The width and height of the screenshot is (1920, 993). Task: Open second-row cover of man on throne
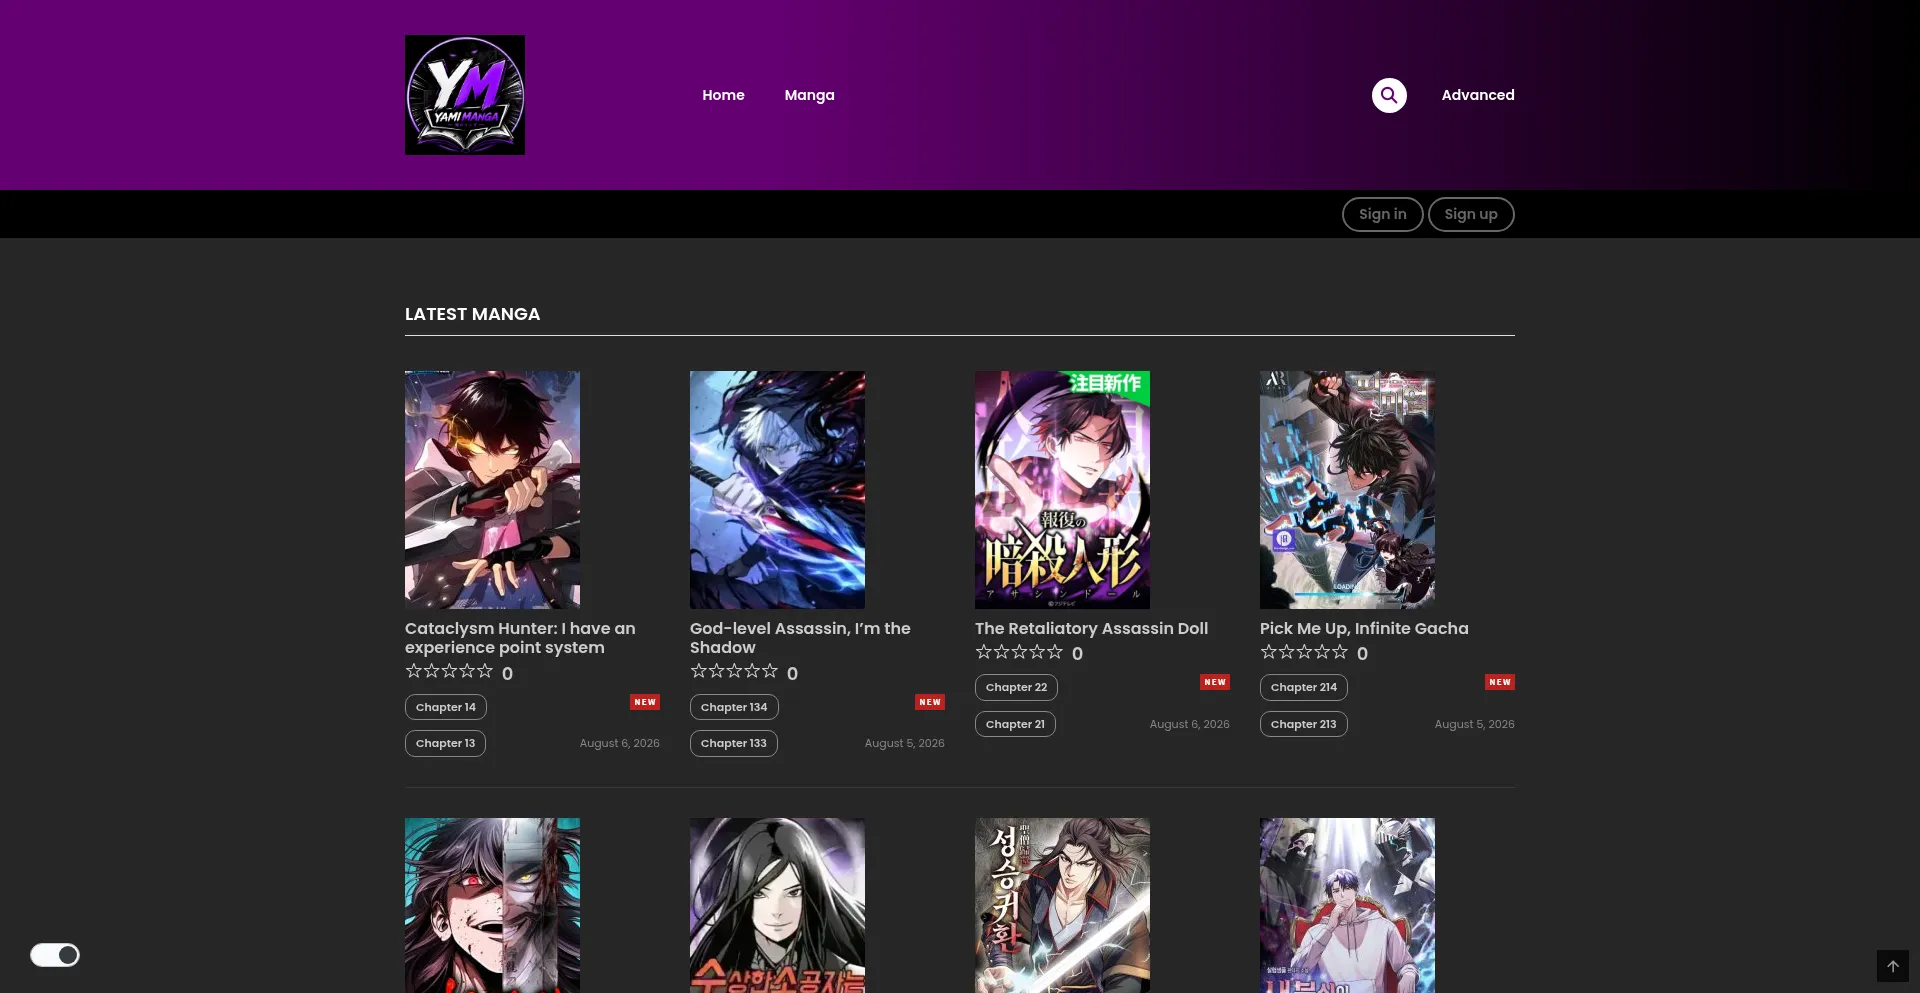[x=1347, y=906]
